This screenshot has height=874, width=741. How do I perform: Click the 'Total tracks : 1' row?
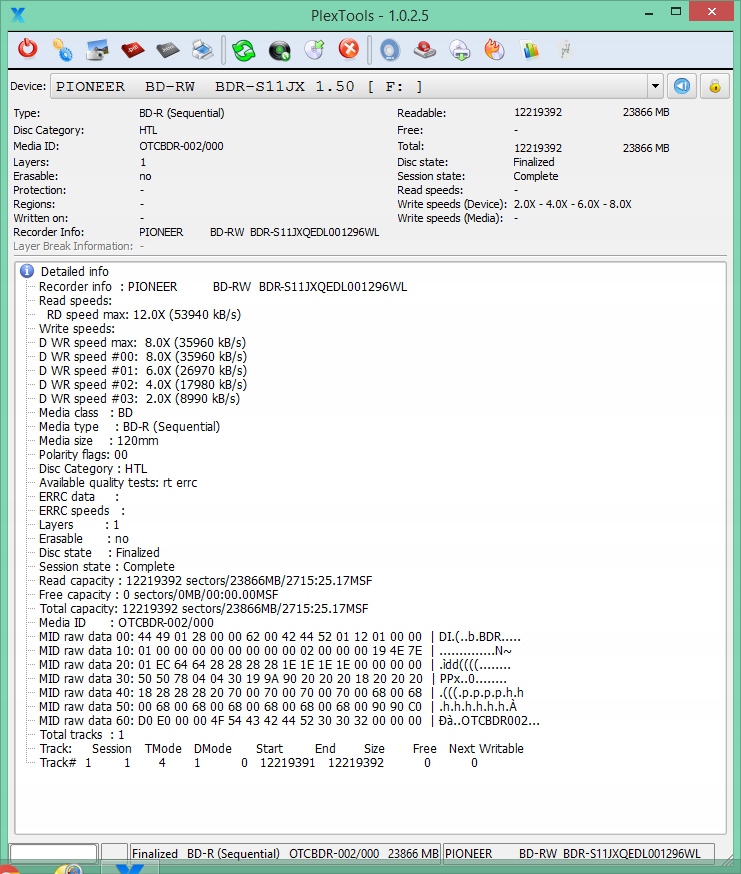[81, 735]
